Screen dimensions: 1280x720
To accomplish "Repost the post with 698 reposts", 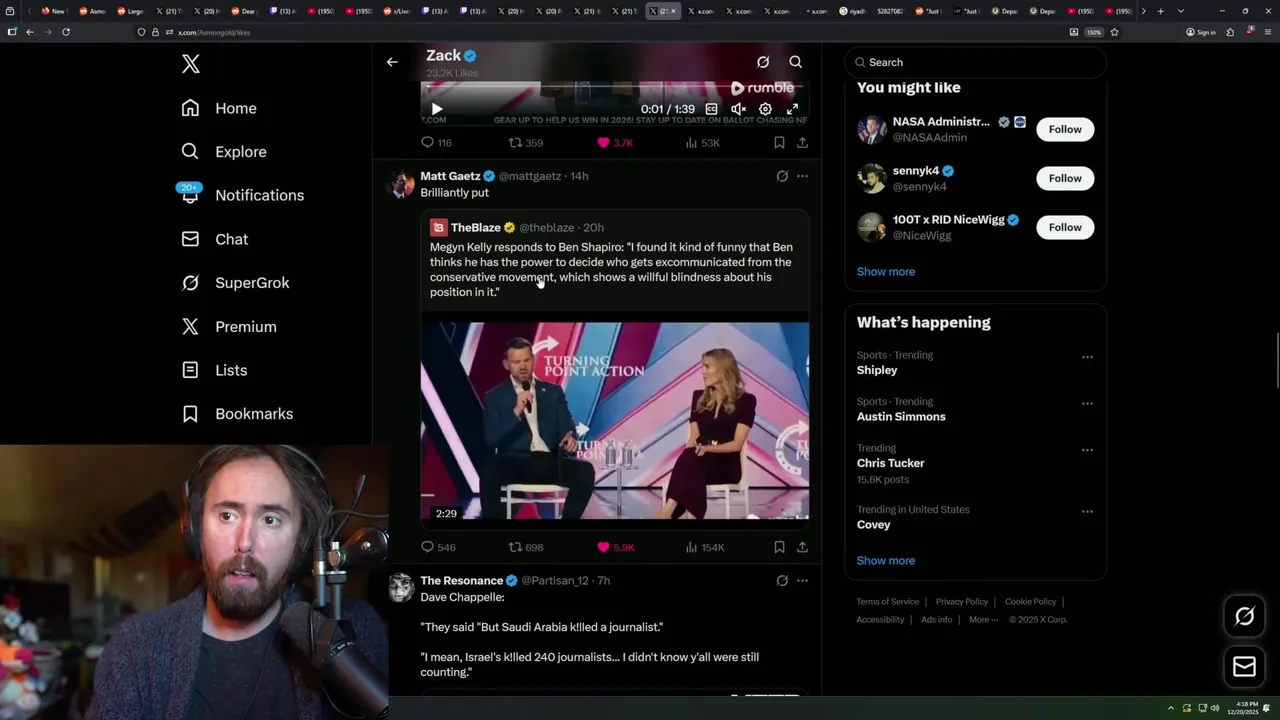I will click(526, 547).
